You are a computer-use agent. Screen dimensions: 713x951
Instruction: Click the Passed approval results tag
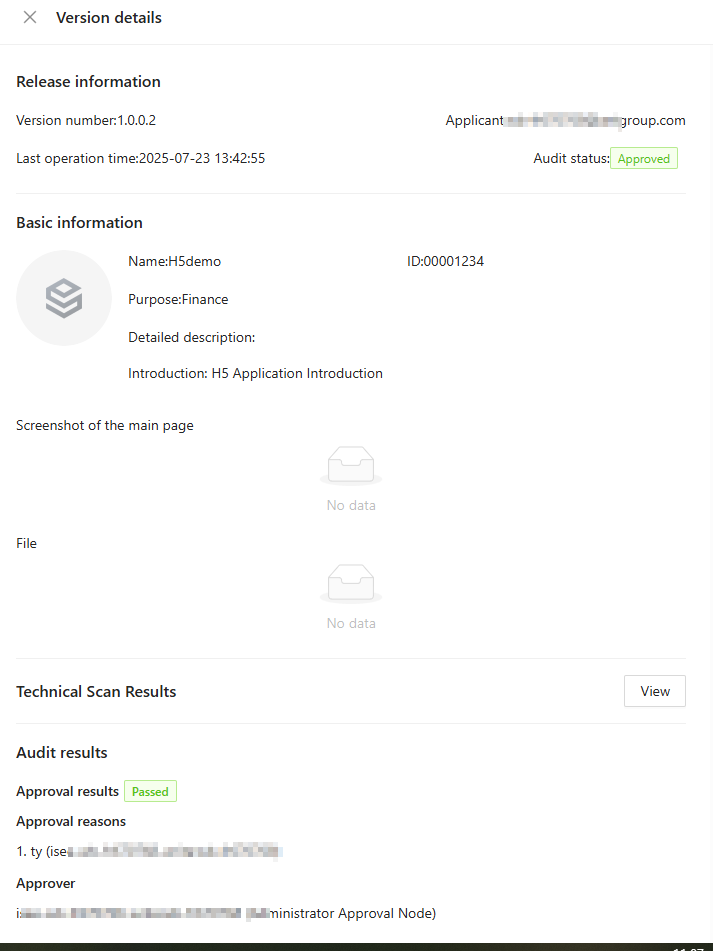click(x=150, y=791)
